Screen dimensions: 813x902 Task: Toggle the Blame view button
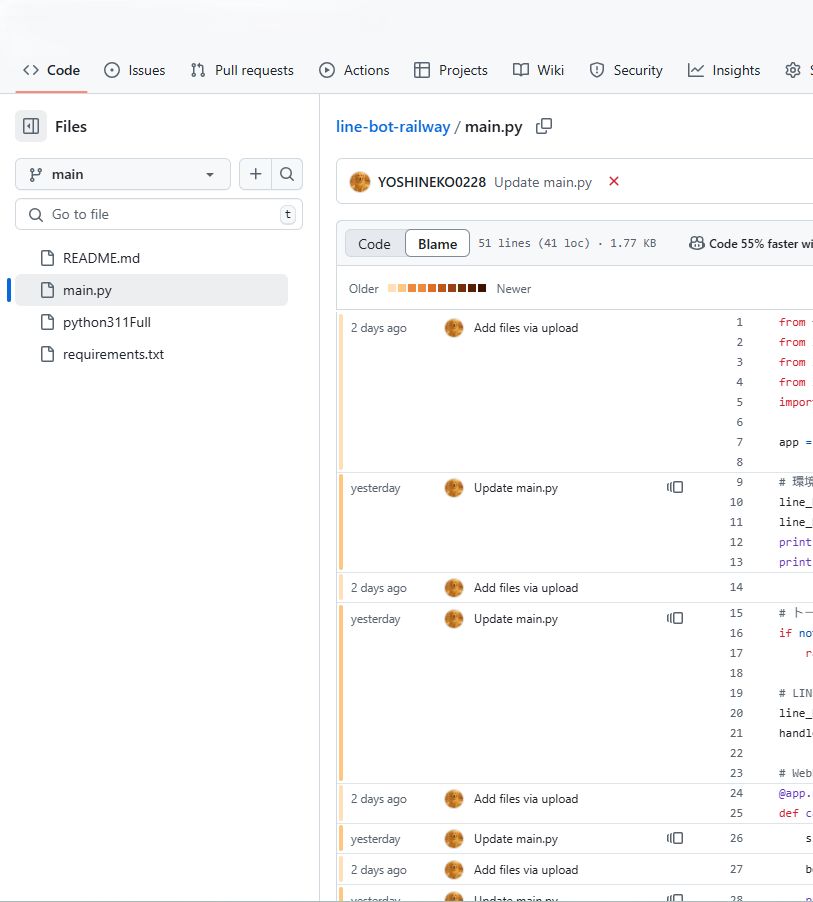[x=437, y=243]
